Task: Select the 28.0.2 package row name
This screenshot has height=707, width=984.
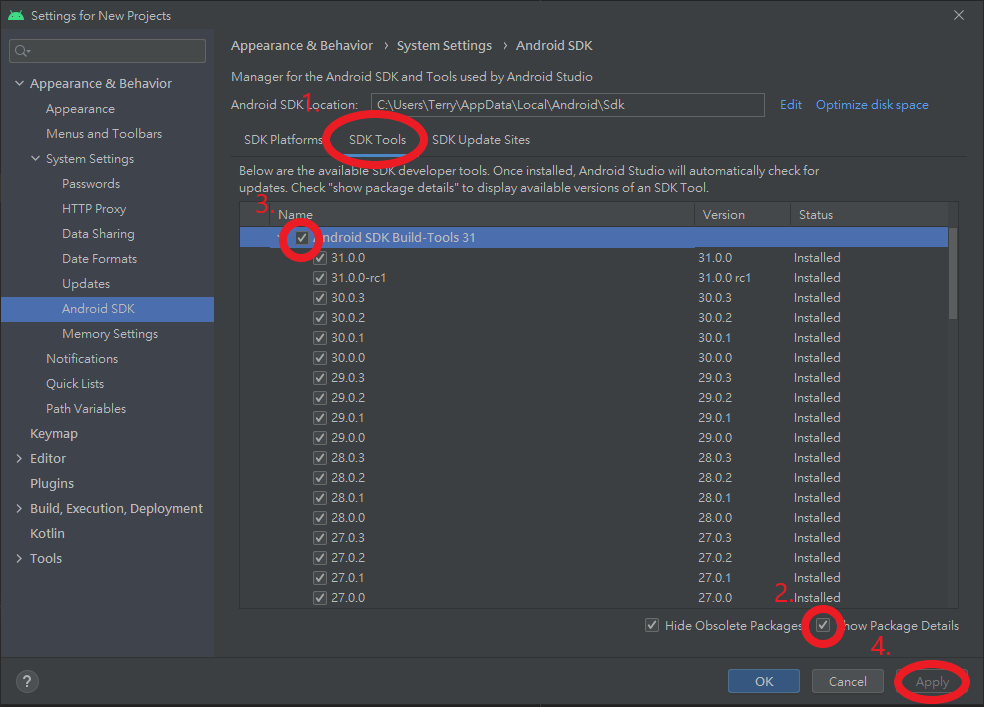Action: coord(348,478)
